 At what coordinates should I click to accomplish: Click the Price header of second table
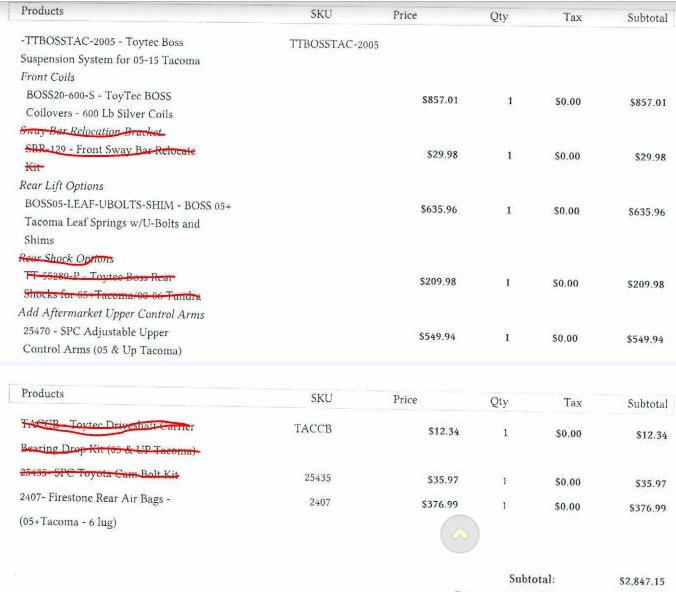coord(405,400)
